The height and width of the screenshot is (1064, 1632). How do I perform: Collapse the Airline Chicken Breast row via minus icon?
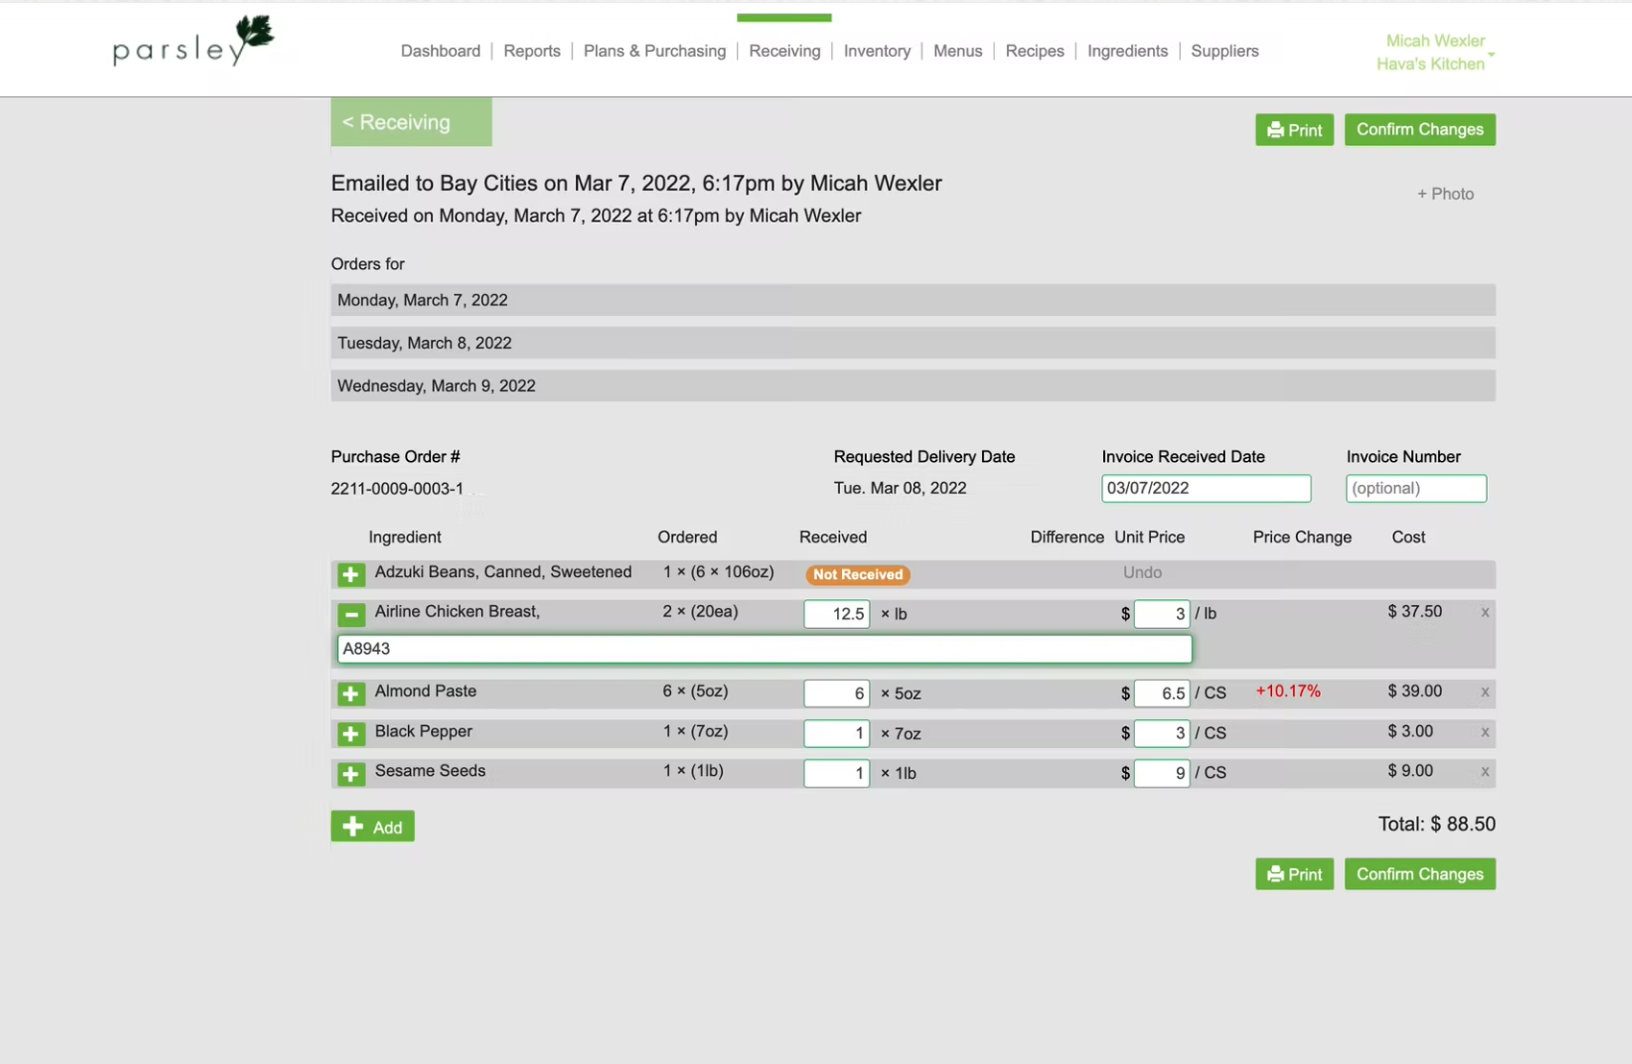point(350,614)
